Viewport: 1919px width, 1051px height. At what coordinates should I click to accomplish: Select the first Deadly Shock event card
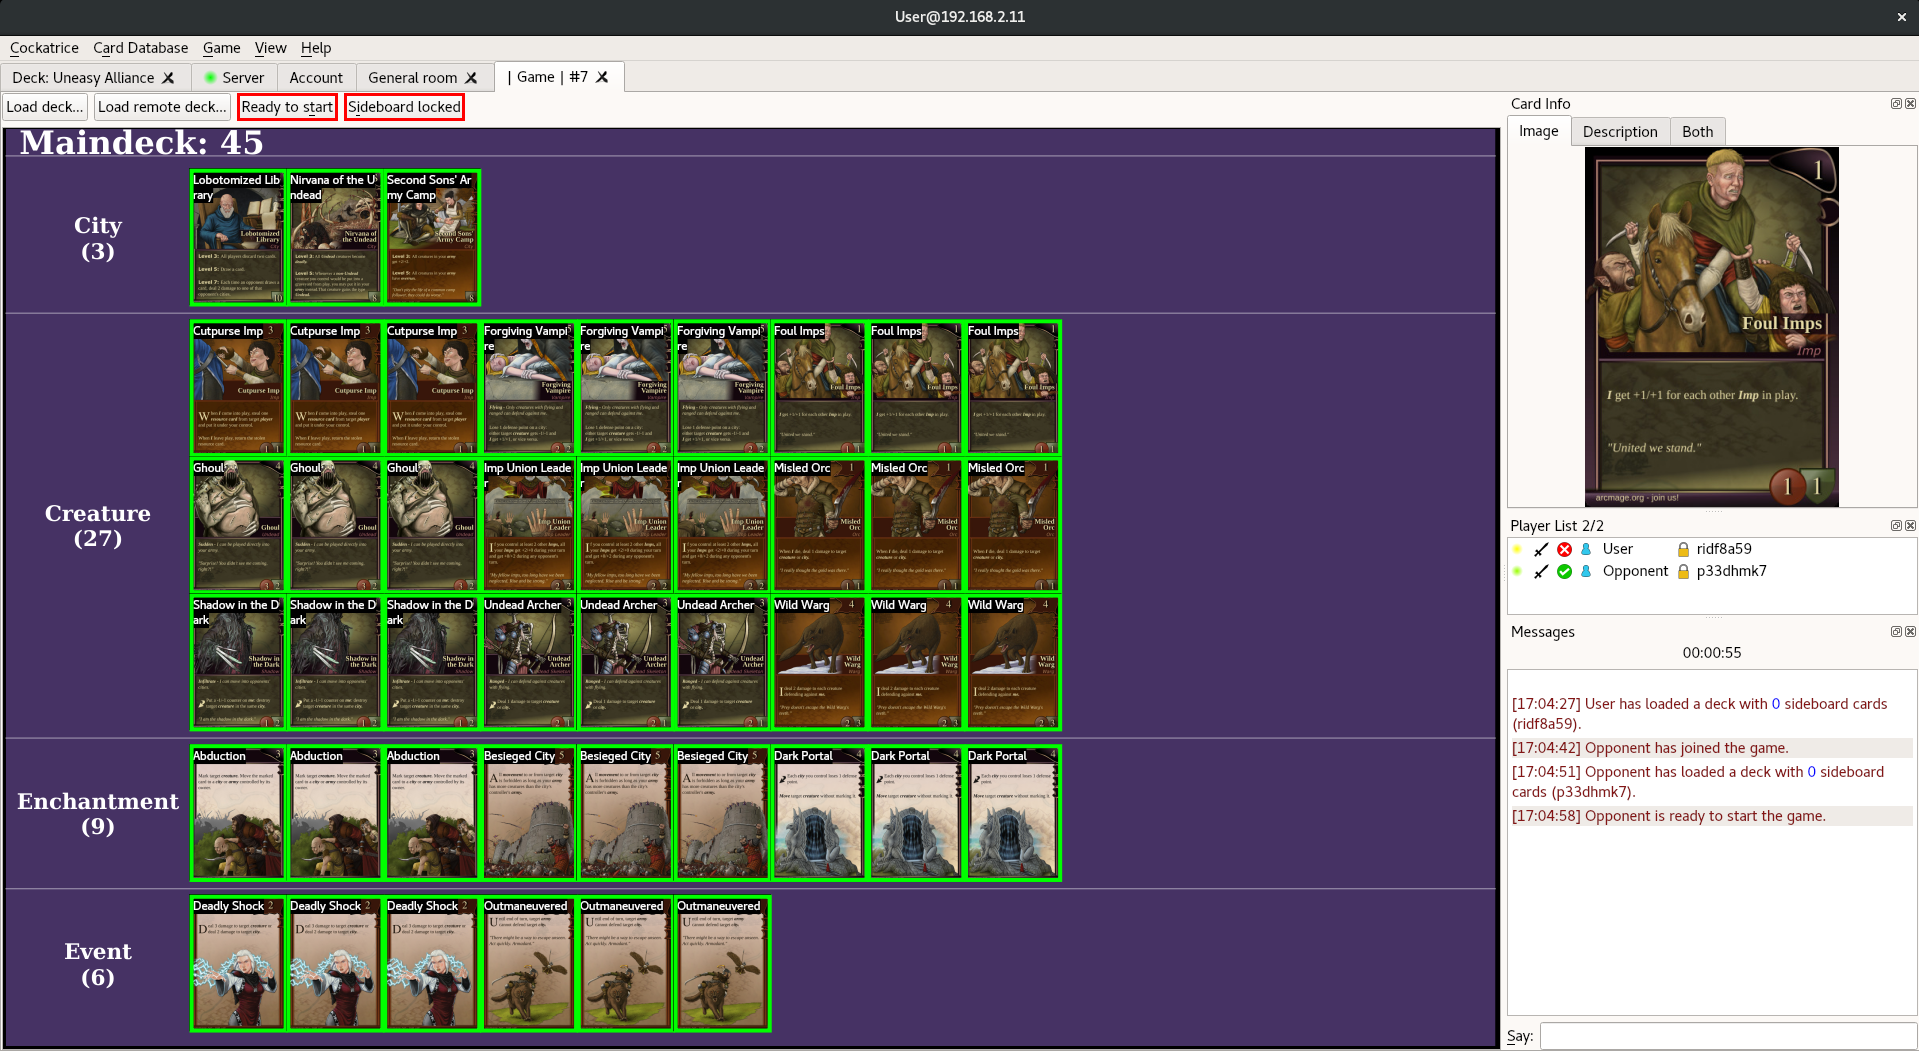click(x=238, y=963)
